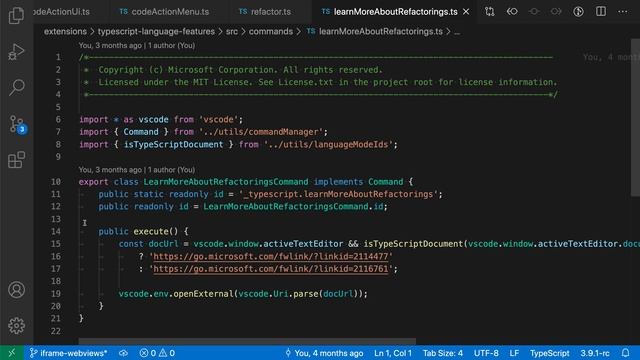Click the 'src' breadcrumb
This screenshot has height=360, width=640.
pyautogui.click(x=232, y=31)
